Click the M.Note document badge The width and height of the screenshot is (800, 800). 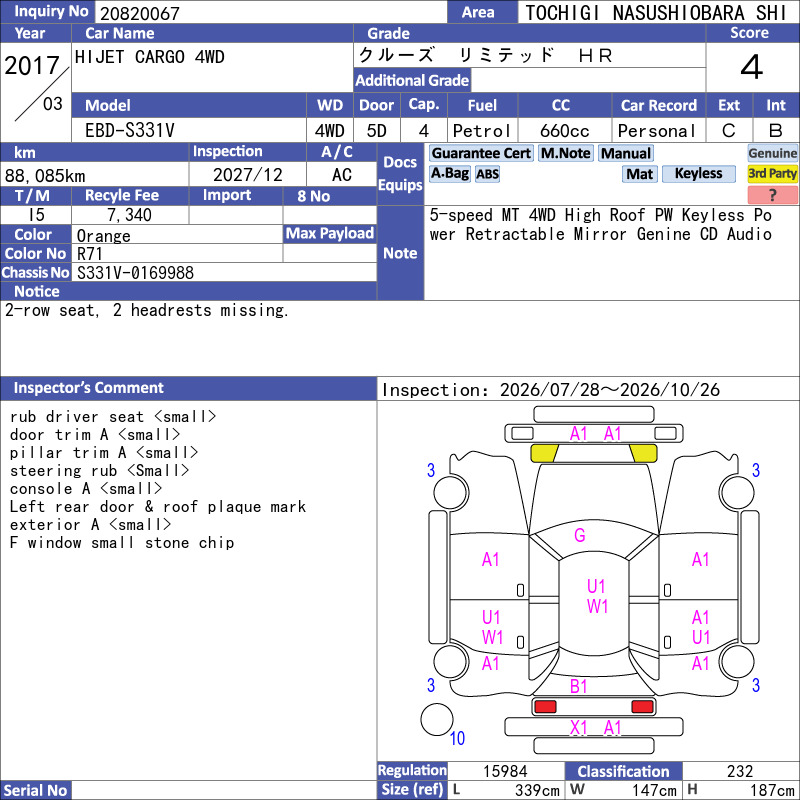point(566,153)
